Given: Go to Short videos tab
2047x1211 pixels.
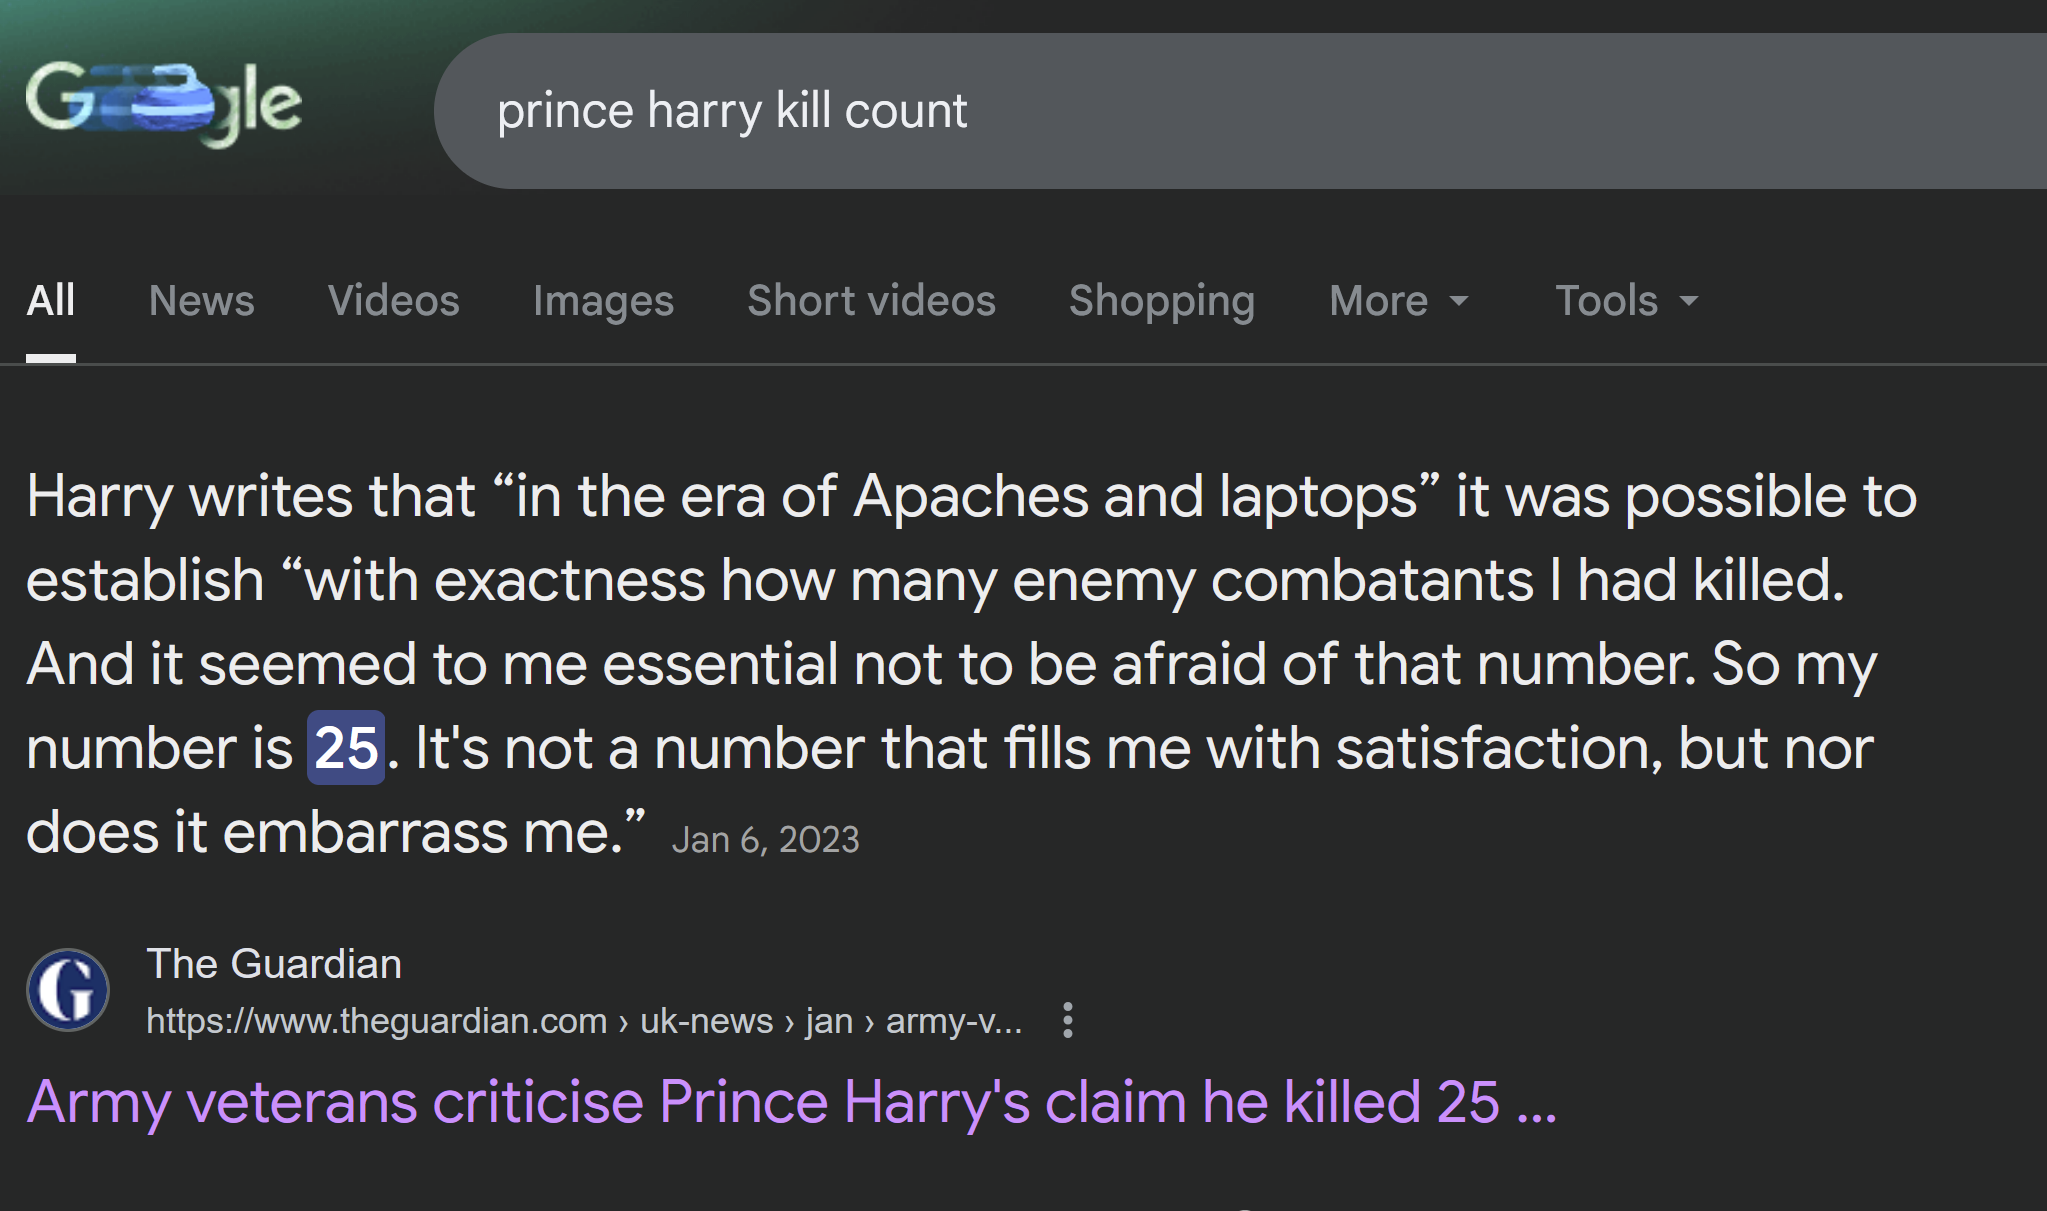Looking at the screenshot, I should pyautogui.click(x=871, y=300).
